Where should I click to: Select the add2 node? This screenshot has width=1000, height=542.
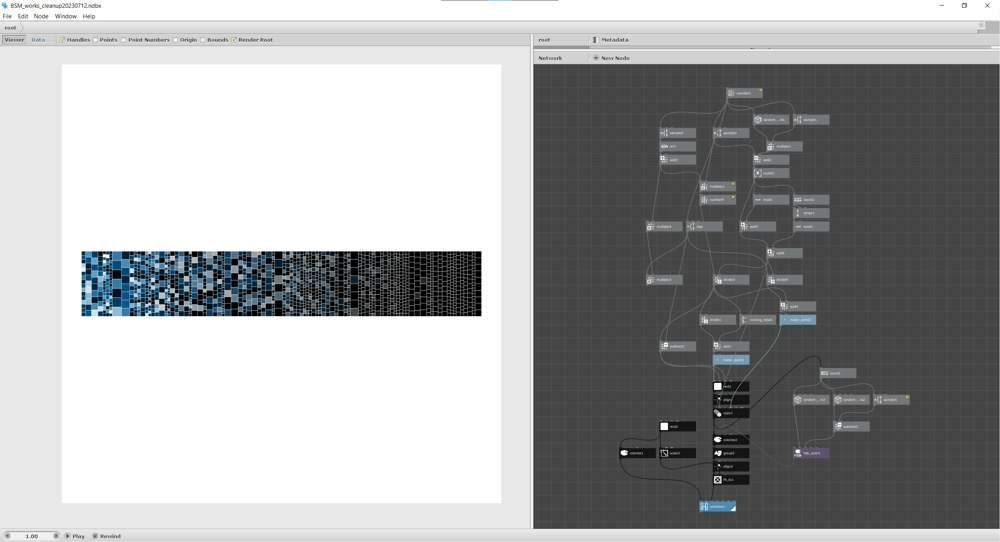coord(771,160)
